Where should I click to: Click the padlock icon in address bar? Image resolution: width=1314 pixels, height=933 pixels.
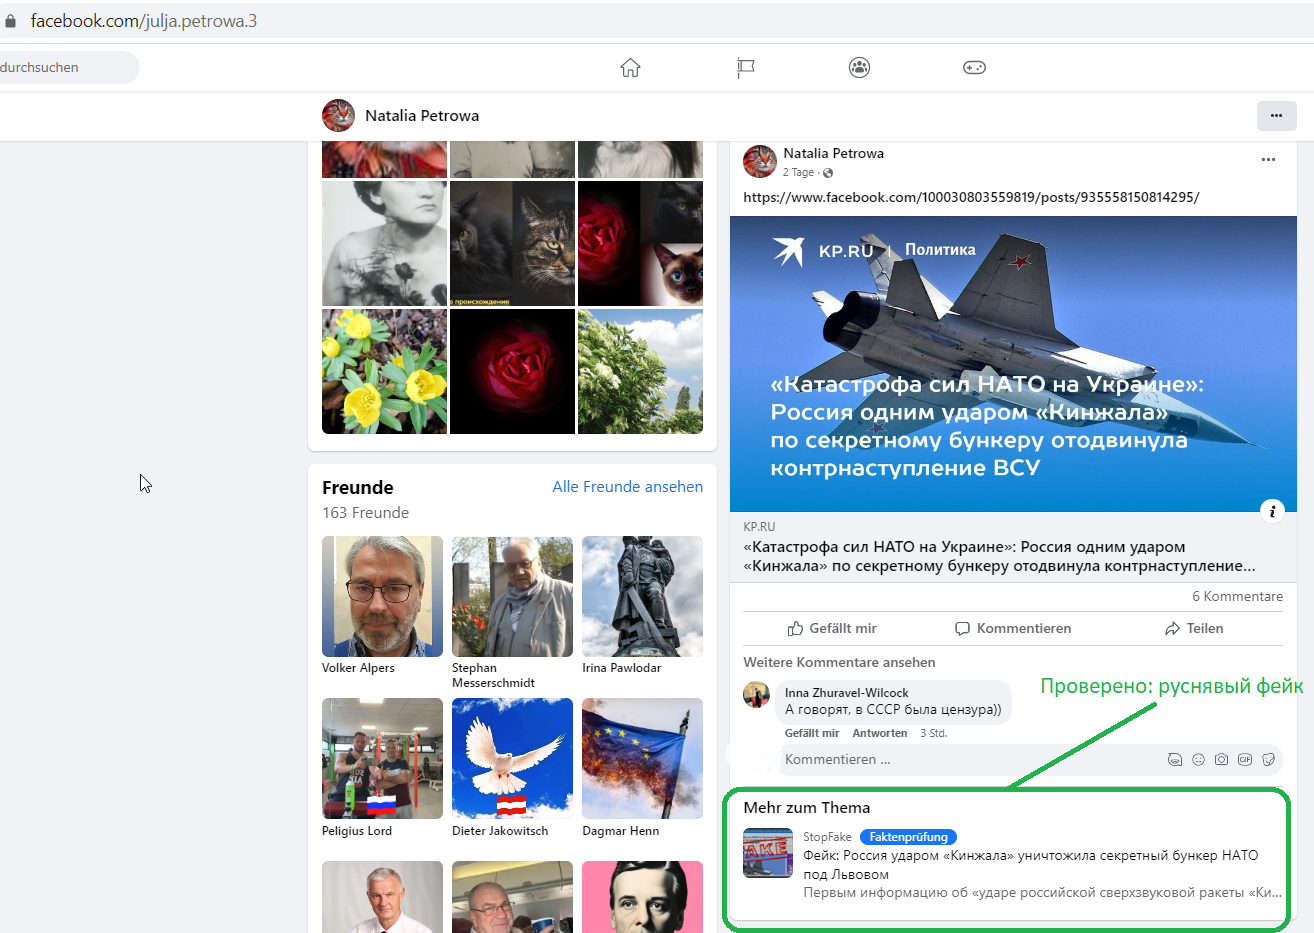point(11,21)
